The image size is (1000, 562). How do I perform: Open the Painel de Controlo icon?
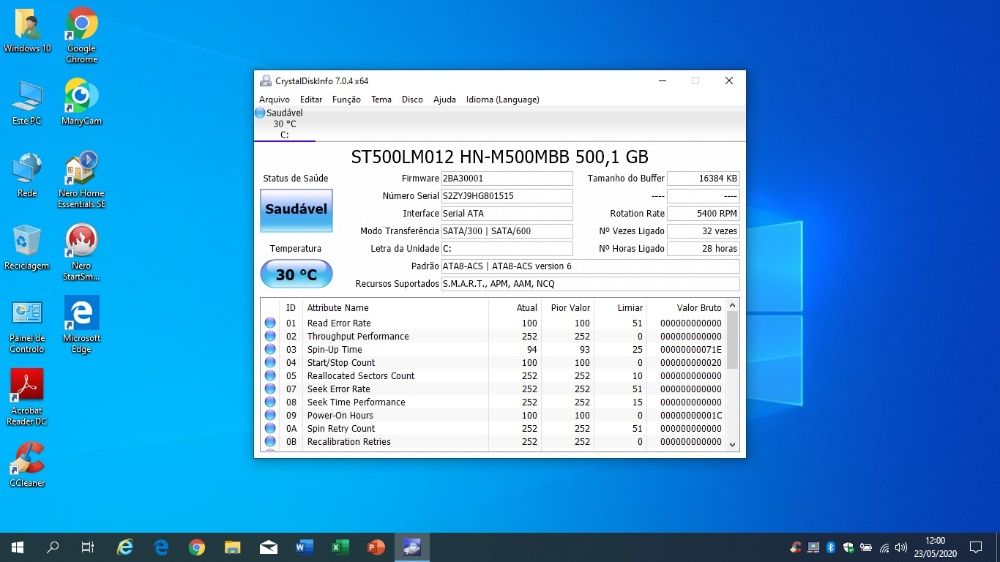(x=27, y=327)
